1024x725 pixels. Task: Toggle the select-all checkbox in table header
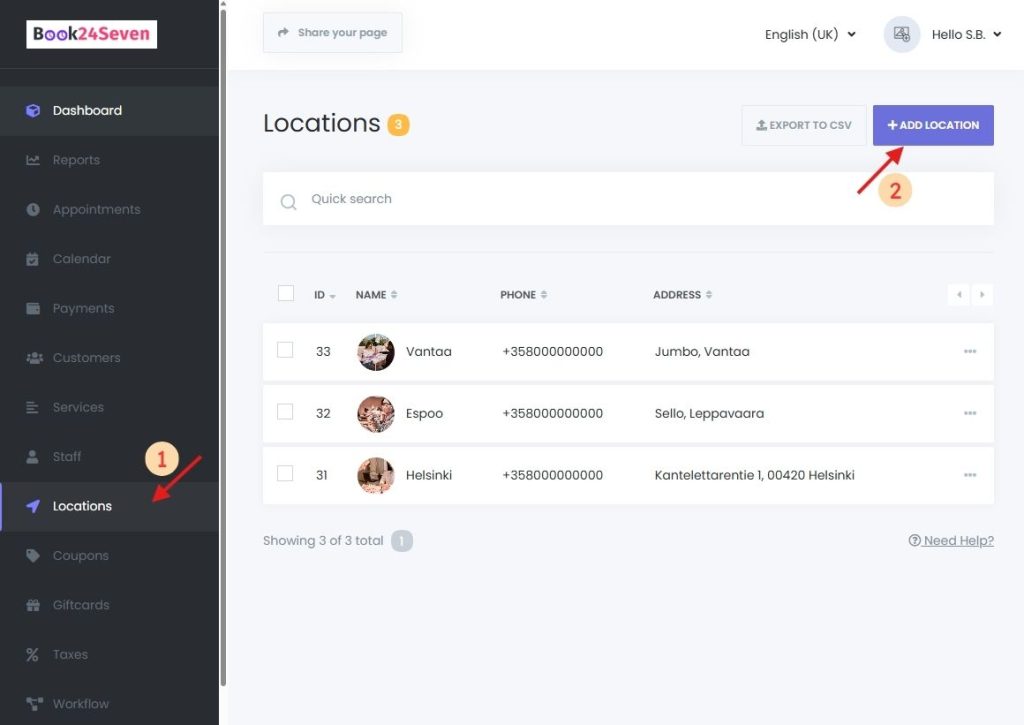pyautogui.click(x=286, y=294)
